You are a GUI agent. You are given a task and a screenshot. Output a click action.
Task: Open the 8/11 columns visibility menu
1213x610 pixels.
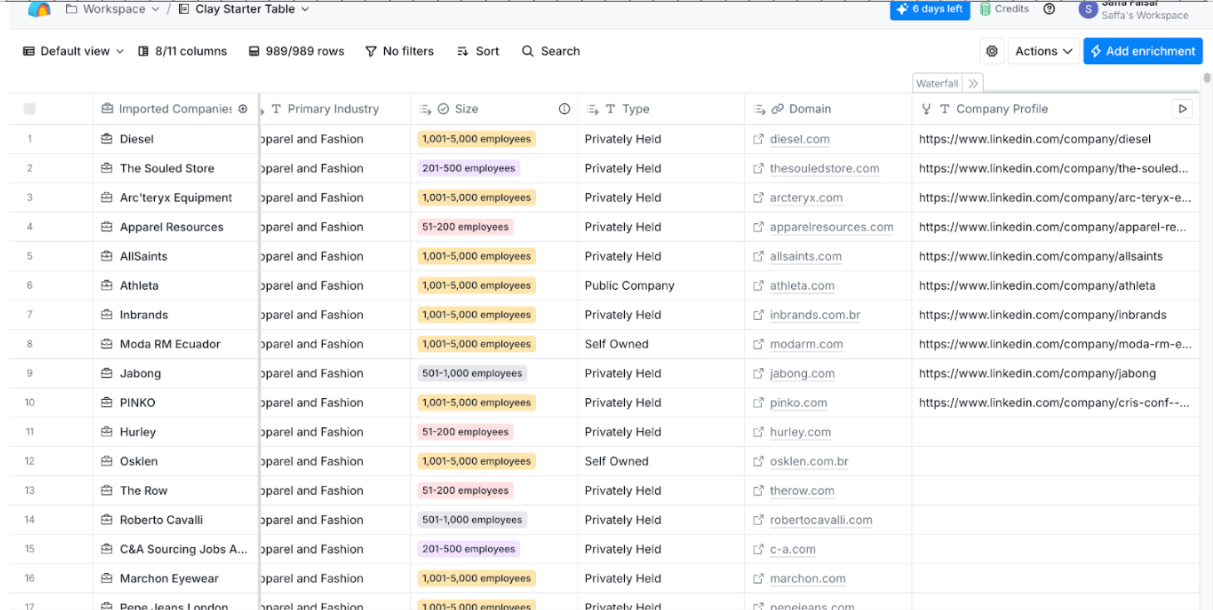[x=182, y=51]
